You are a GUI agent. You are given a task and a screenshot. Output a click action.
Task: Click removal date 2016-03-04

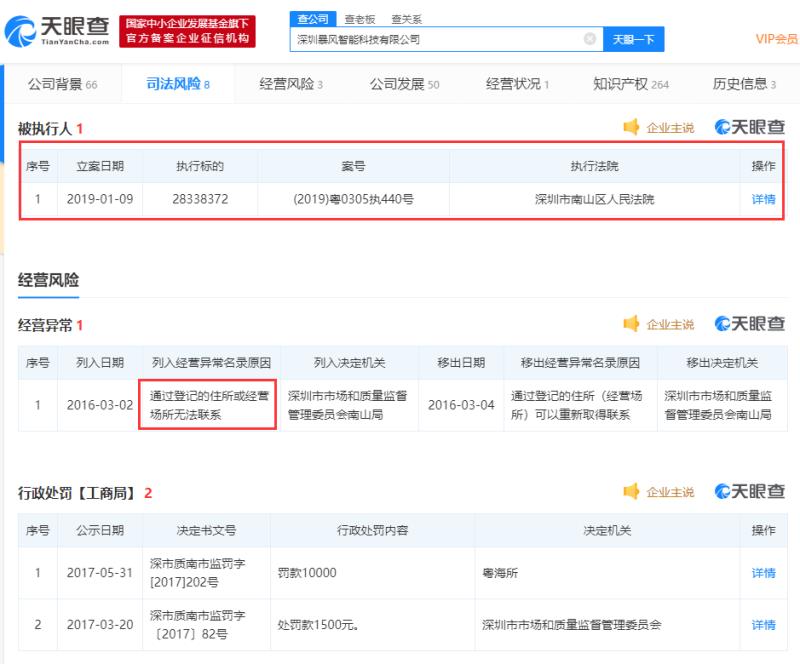[x=461, y=405]
